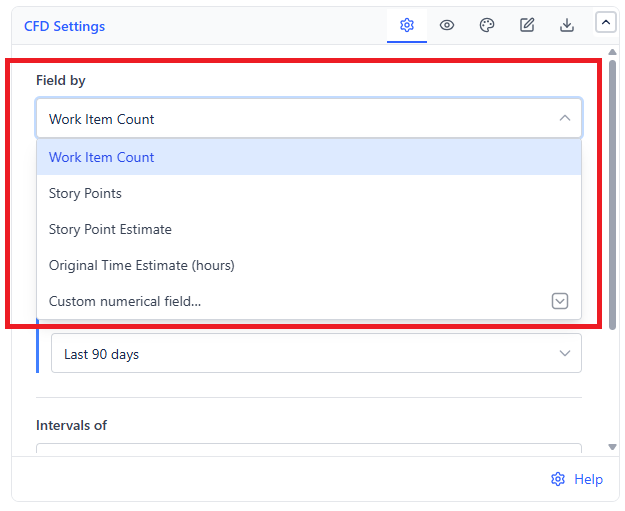The height and width of the screenshot is (511, 625).
Task: Choose Story Point Estimate option
Action: 309,229
